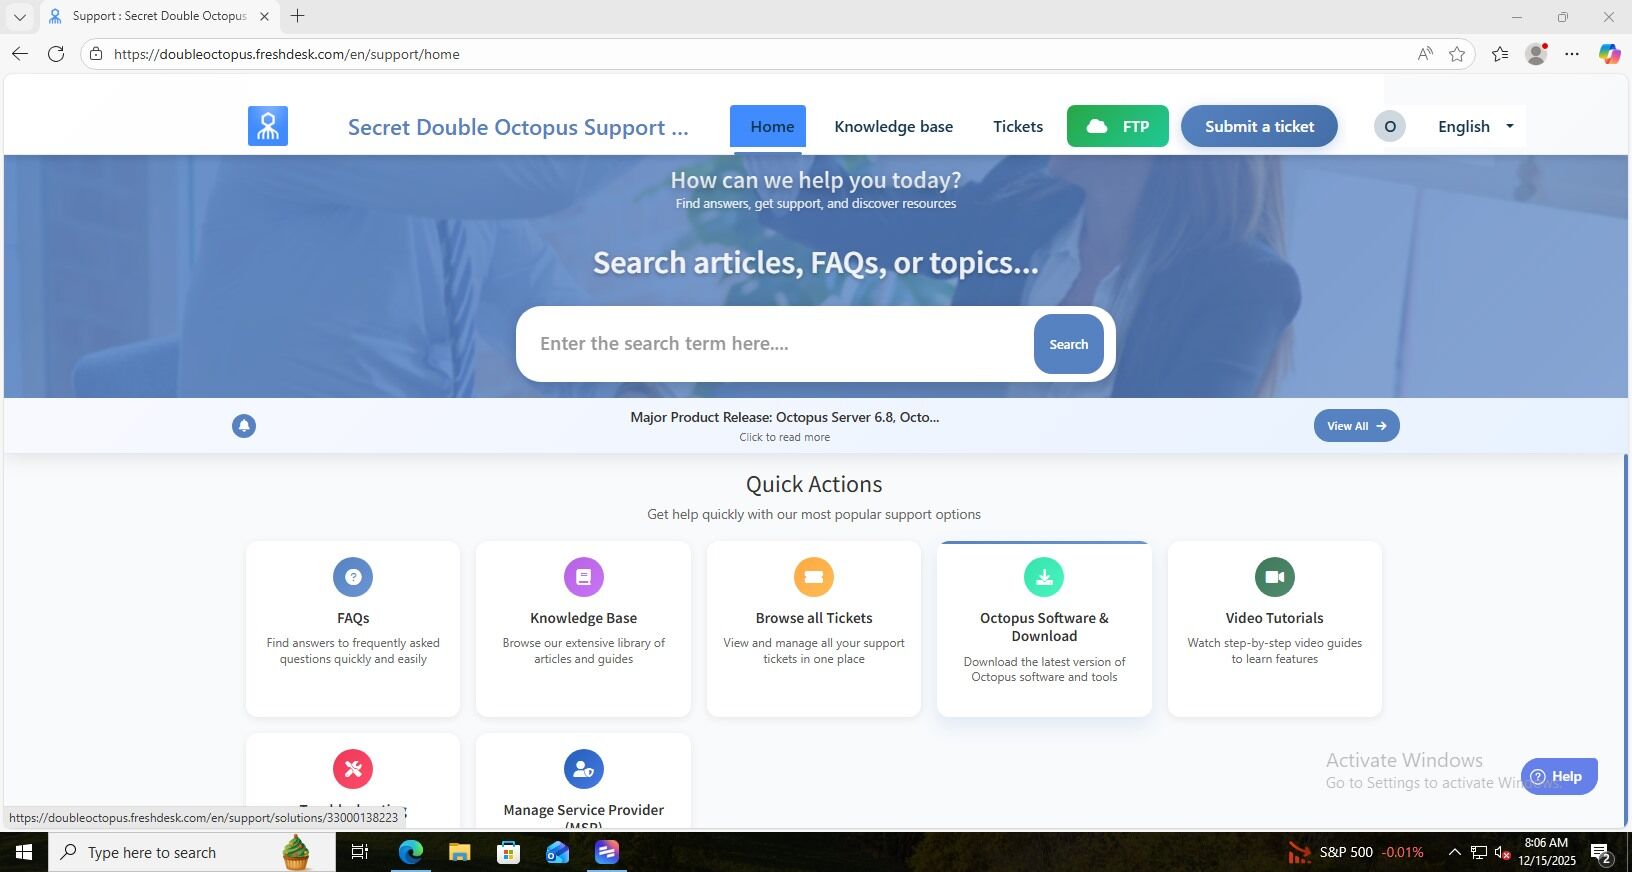Screen dimensions: 1632x872
Task: Open the browser profile icon
Action: point(1536,54)
